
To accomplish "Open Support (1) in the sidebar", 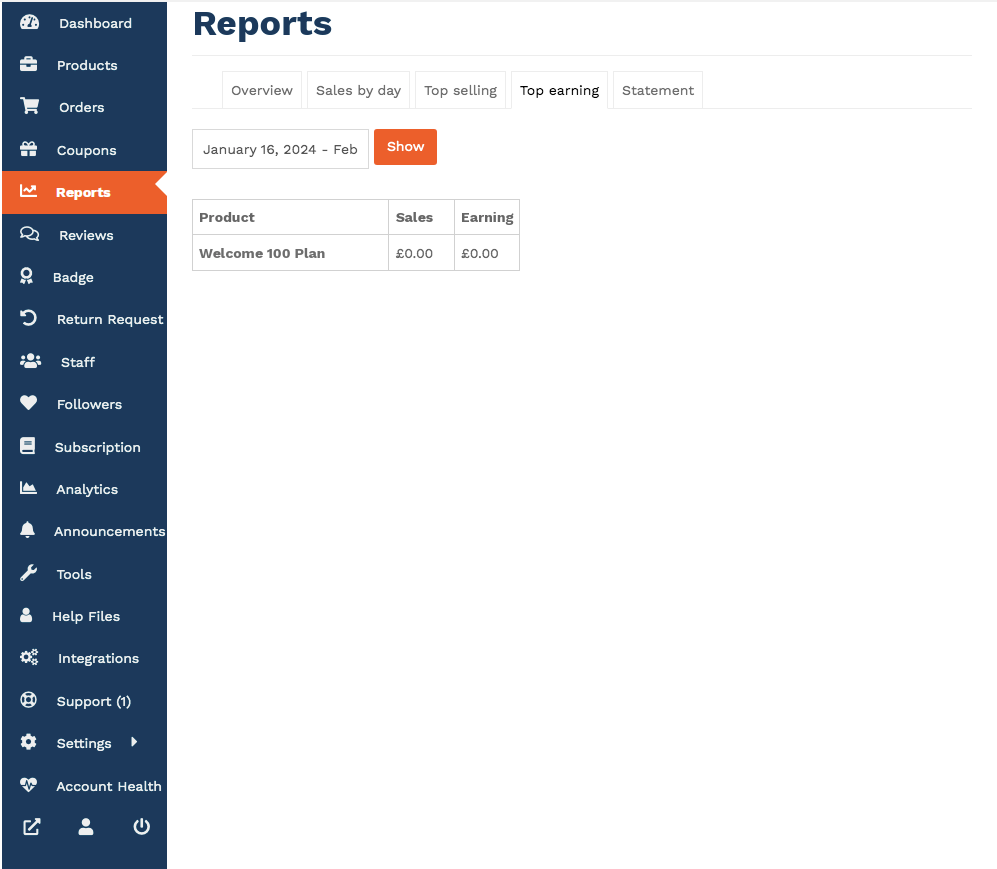I will 93,701.
